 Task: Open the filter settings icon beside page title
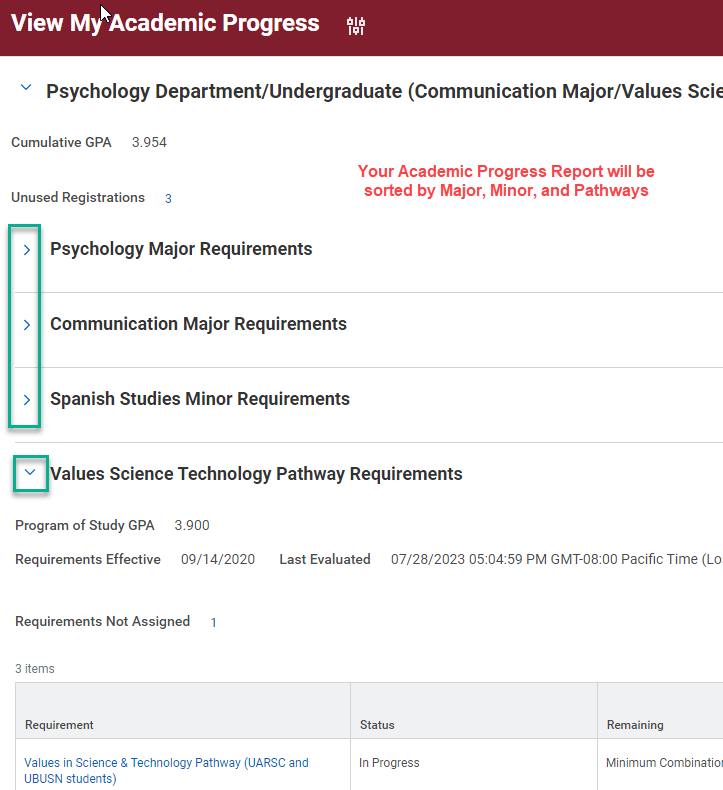coord(356,26)
